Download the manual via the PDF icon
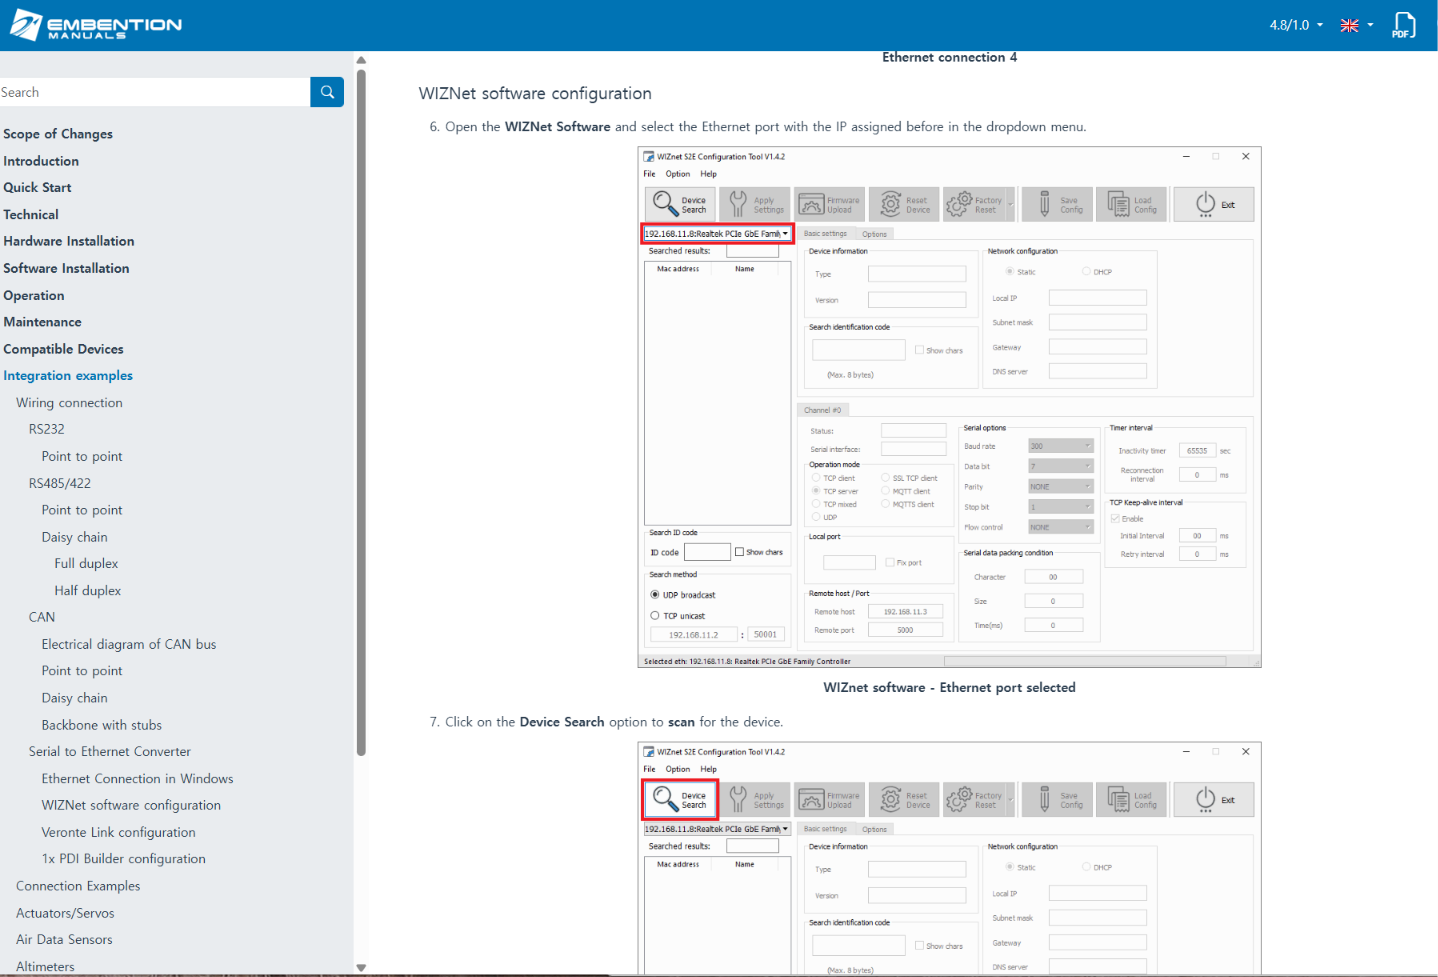This screenshot has width=1438, height=977. pos(1404,25)
